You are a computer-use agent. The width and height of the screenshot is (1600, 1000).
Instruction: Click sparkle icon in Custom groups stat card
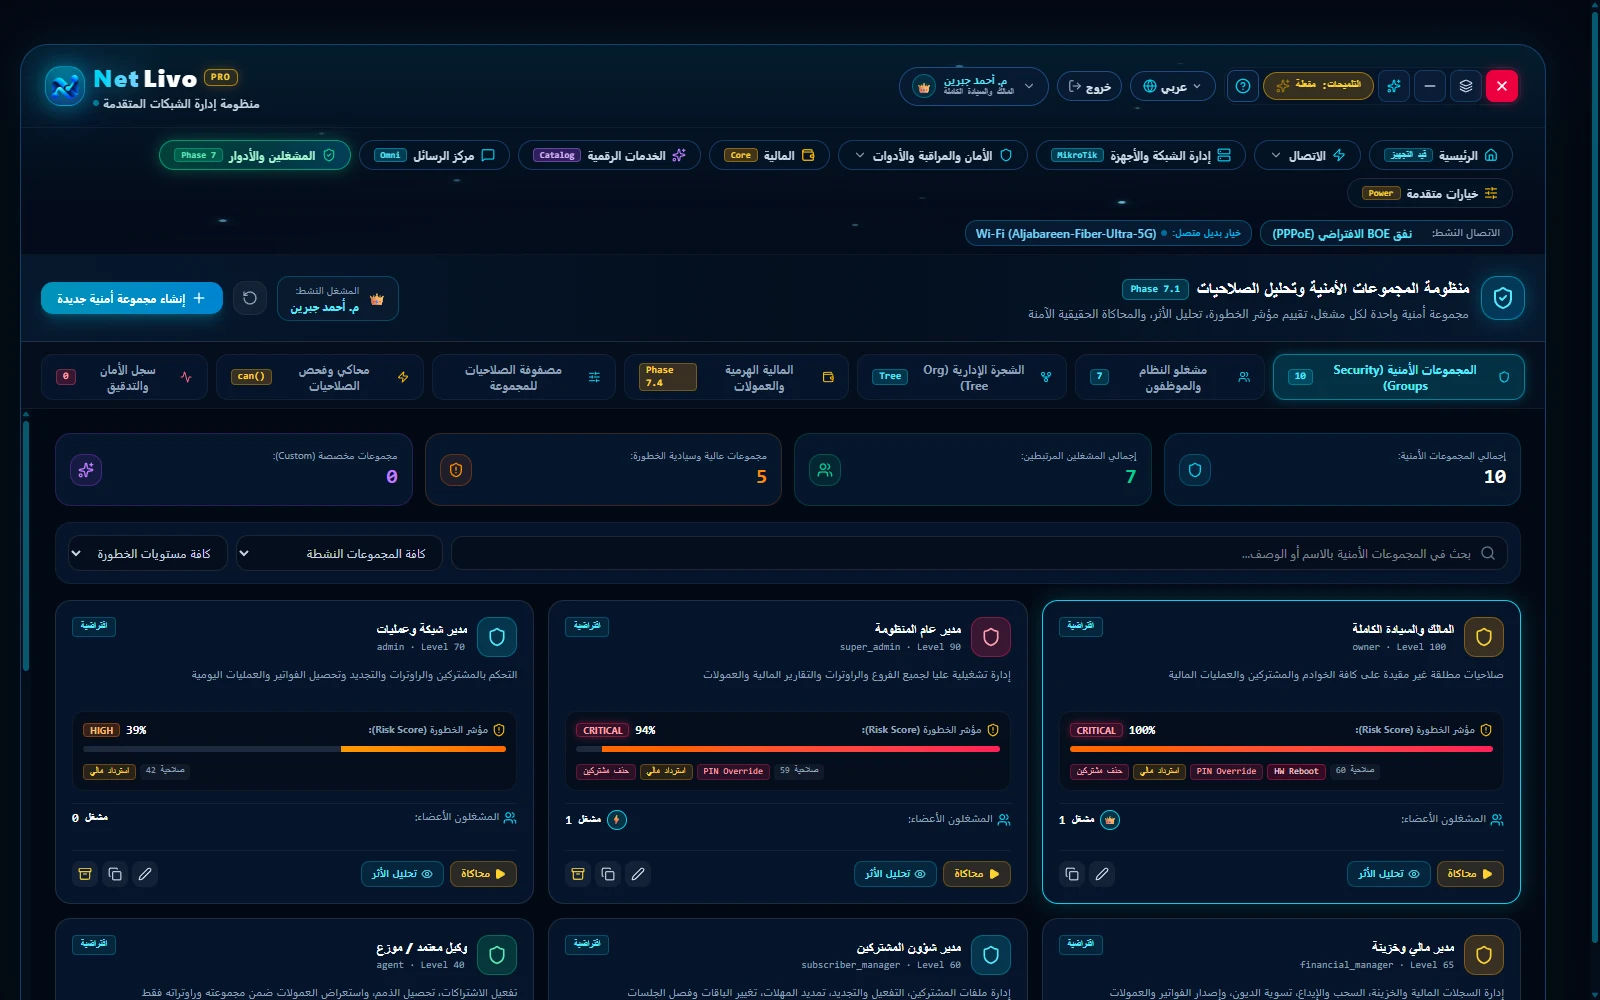click(x=86, y=470)
